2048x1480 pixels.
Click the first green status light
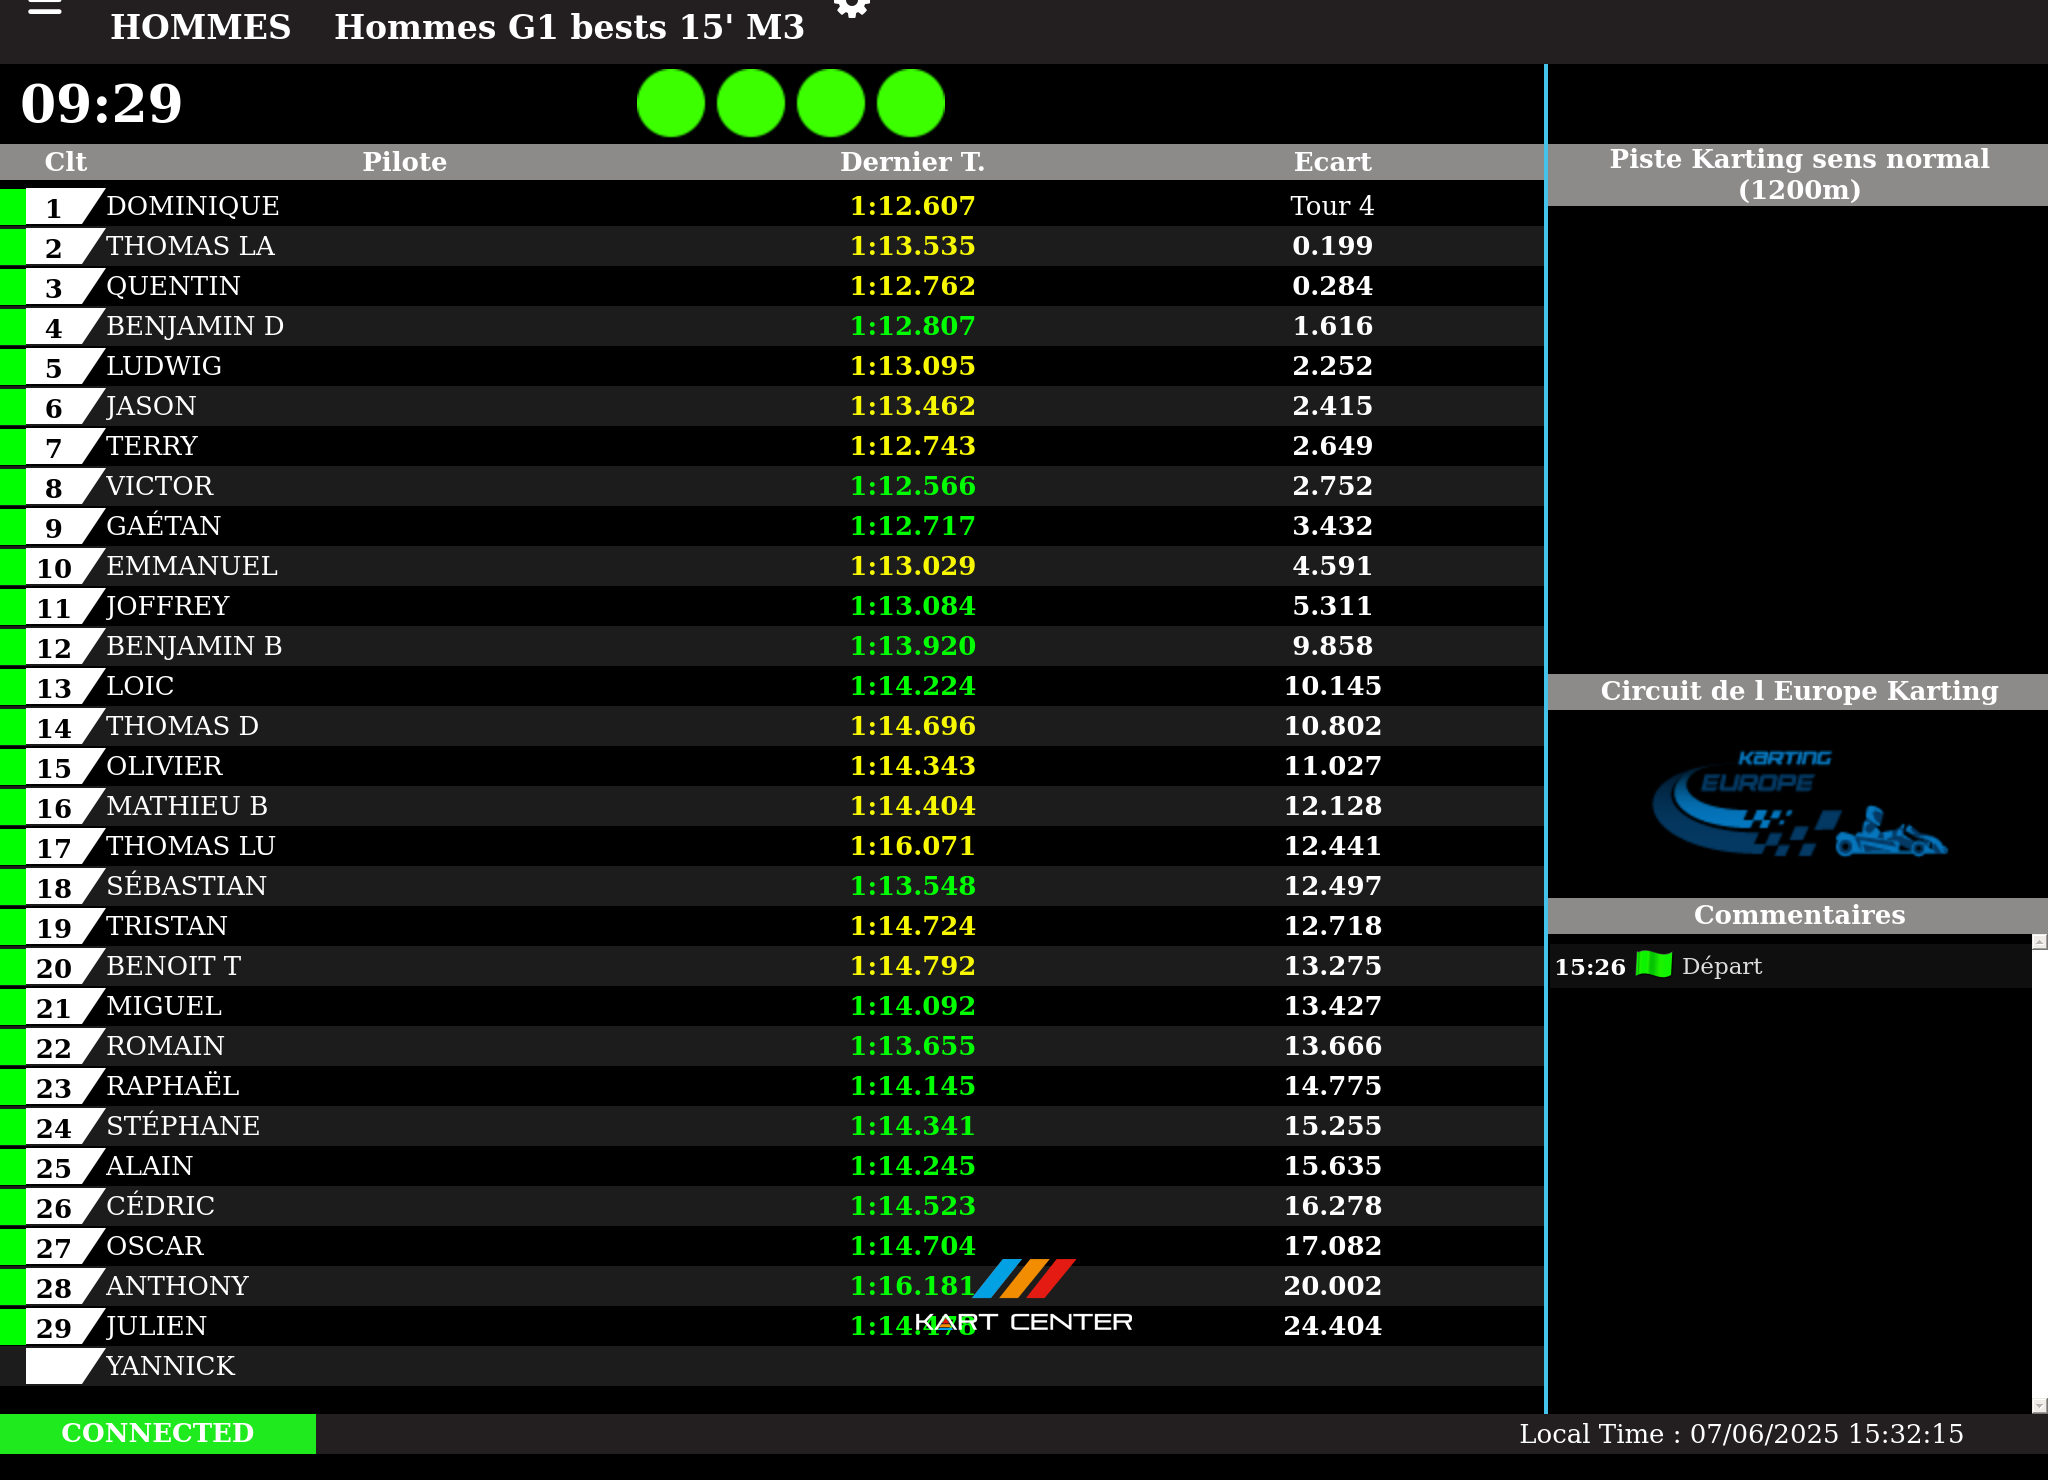tap(671, 103)
